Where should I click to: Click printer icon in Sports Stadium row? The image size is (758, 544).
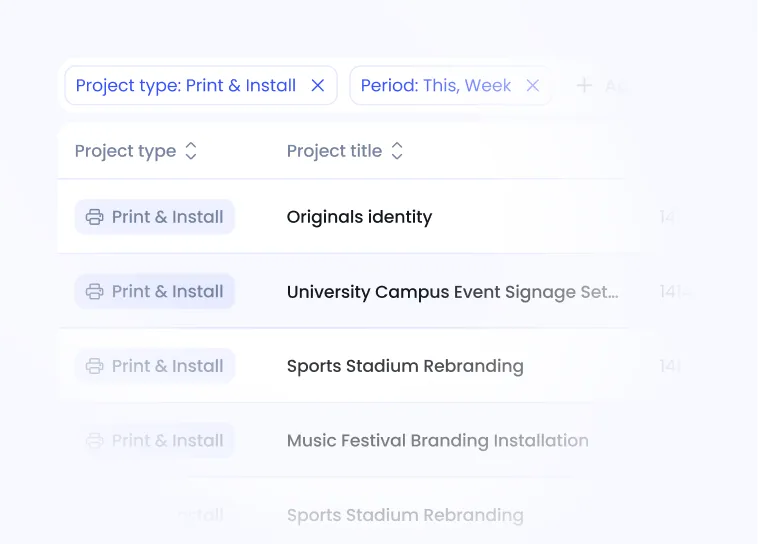tap(94, 366)
